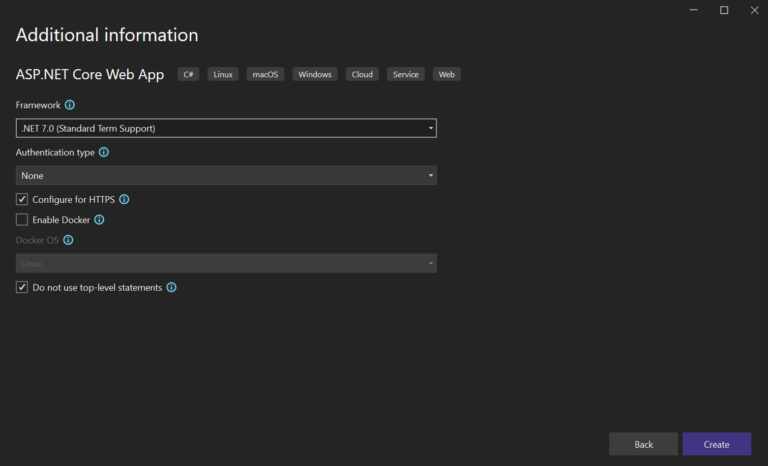Expand the Authentication type dropdown
768x466 pixels.
point(226,175)
